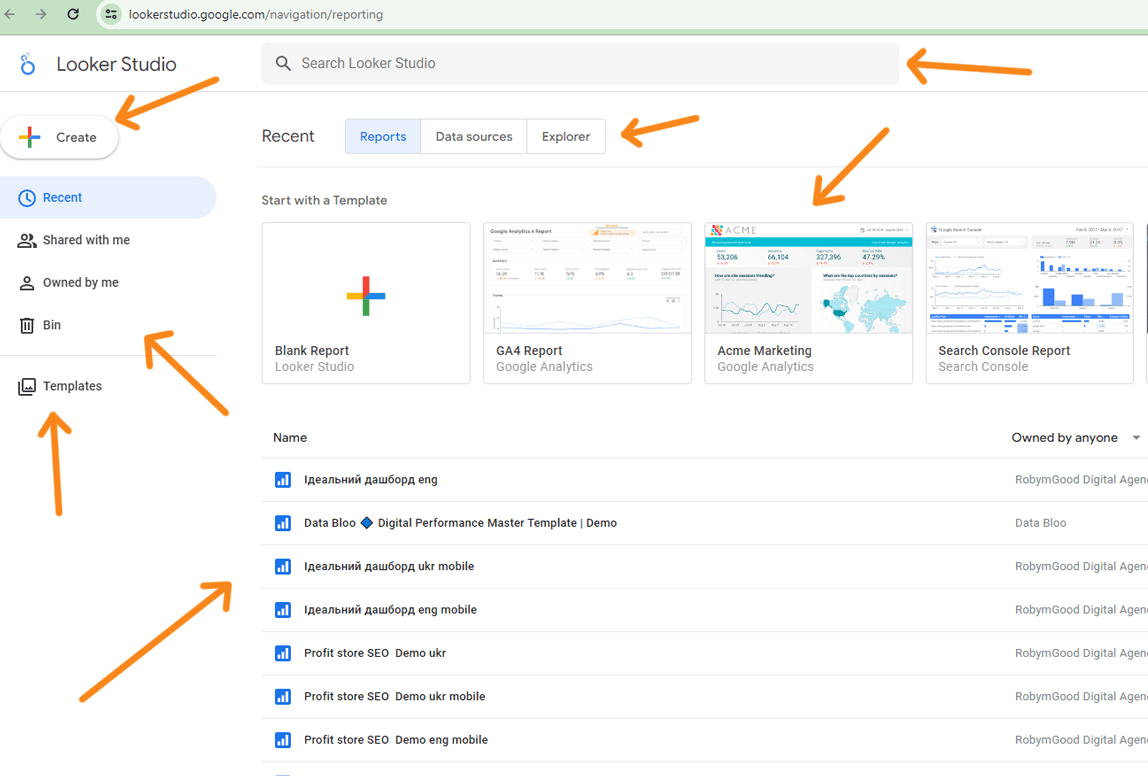This screenshot has width=1148, height=776.
Task: Click the browser address bar URL
Action: point(256,15)
